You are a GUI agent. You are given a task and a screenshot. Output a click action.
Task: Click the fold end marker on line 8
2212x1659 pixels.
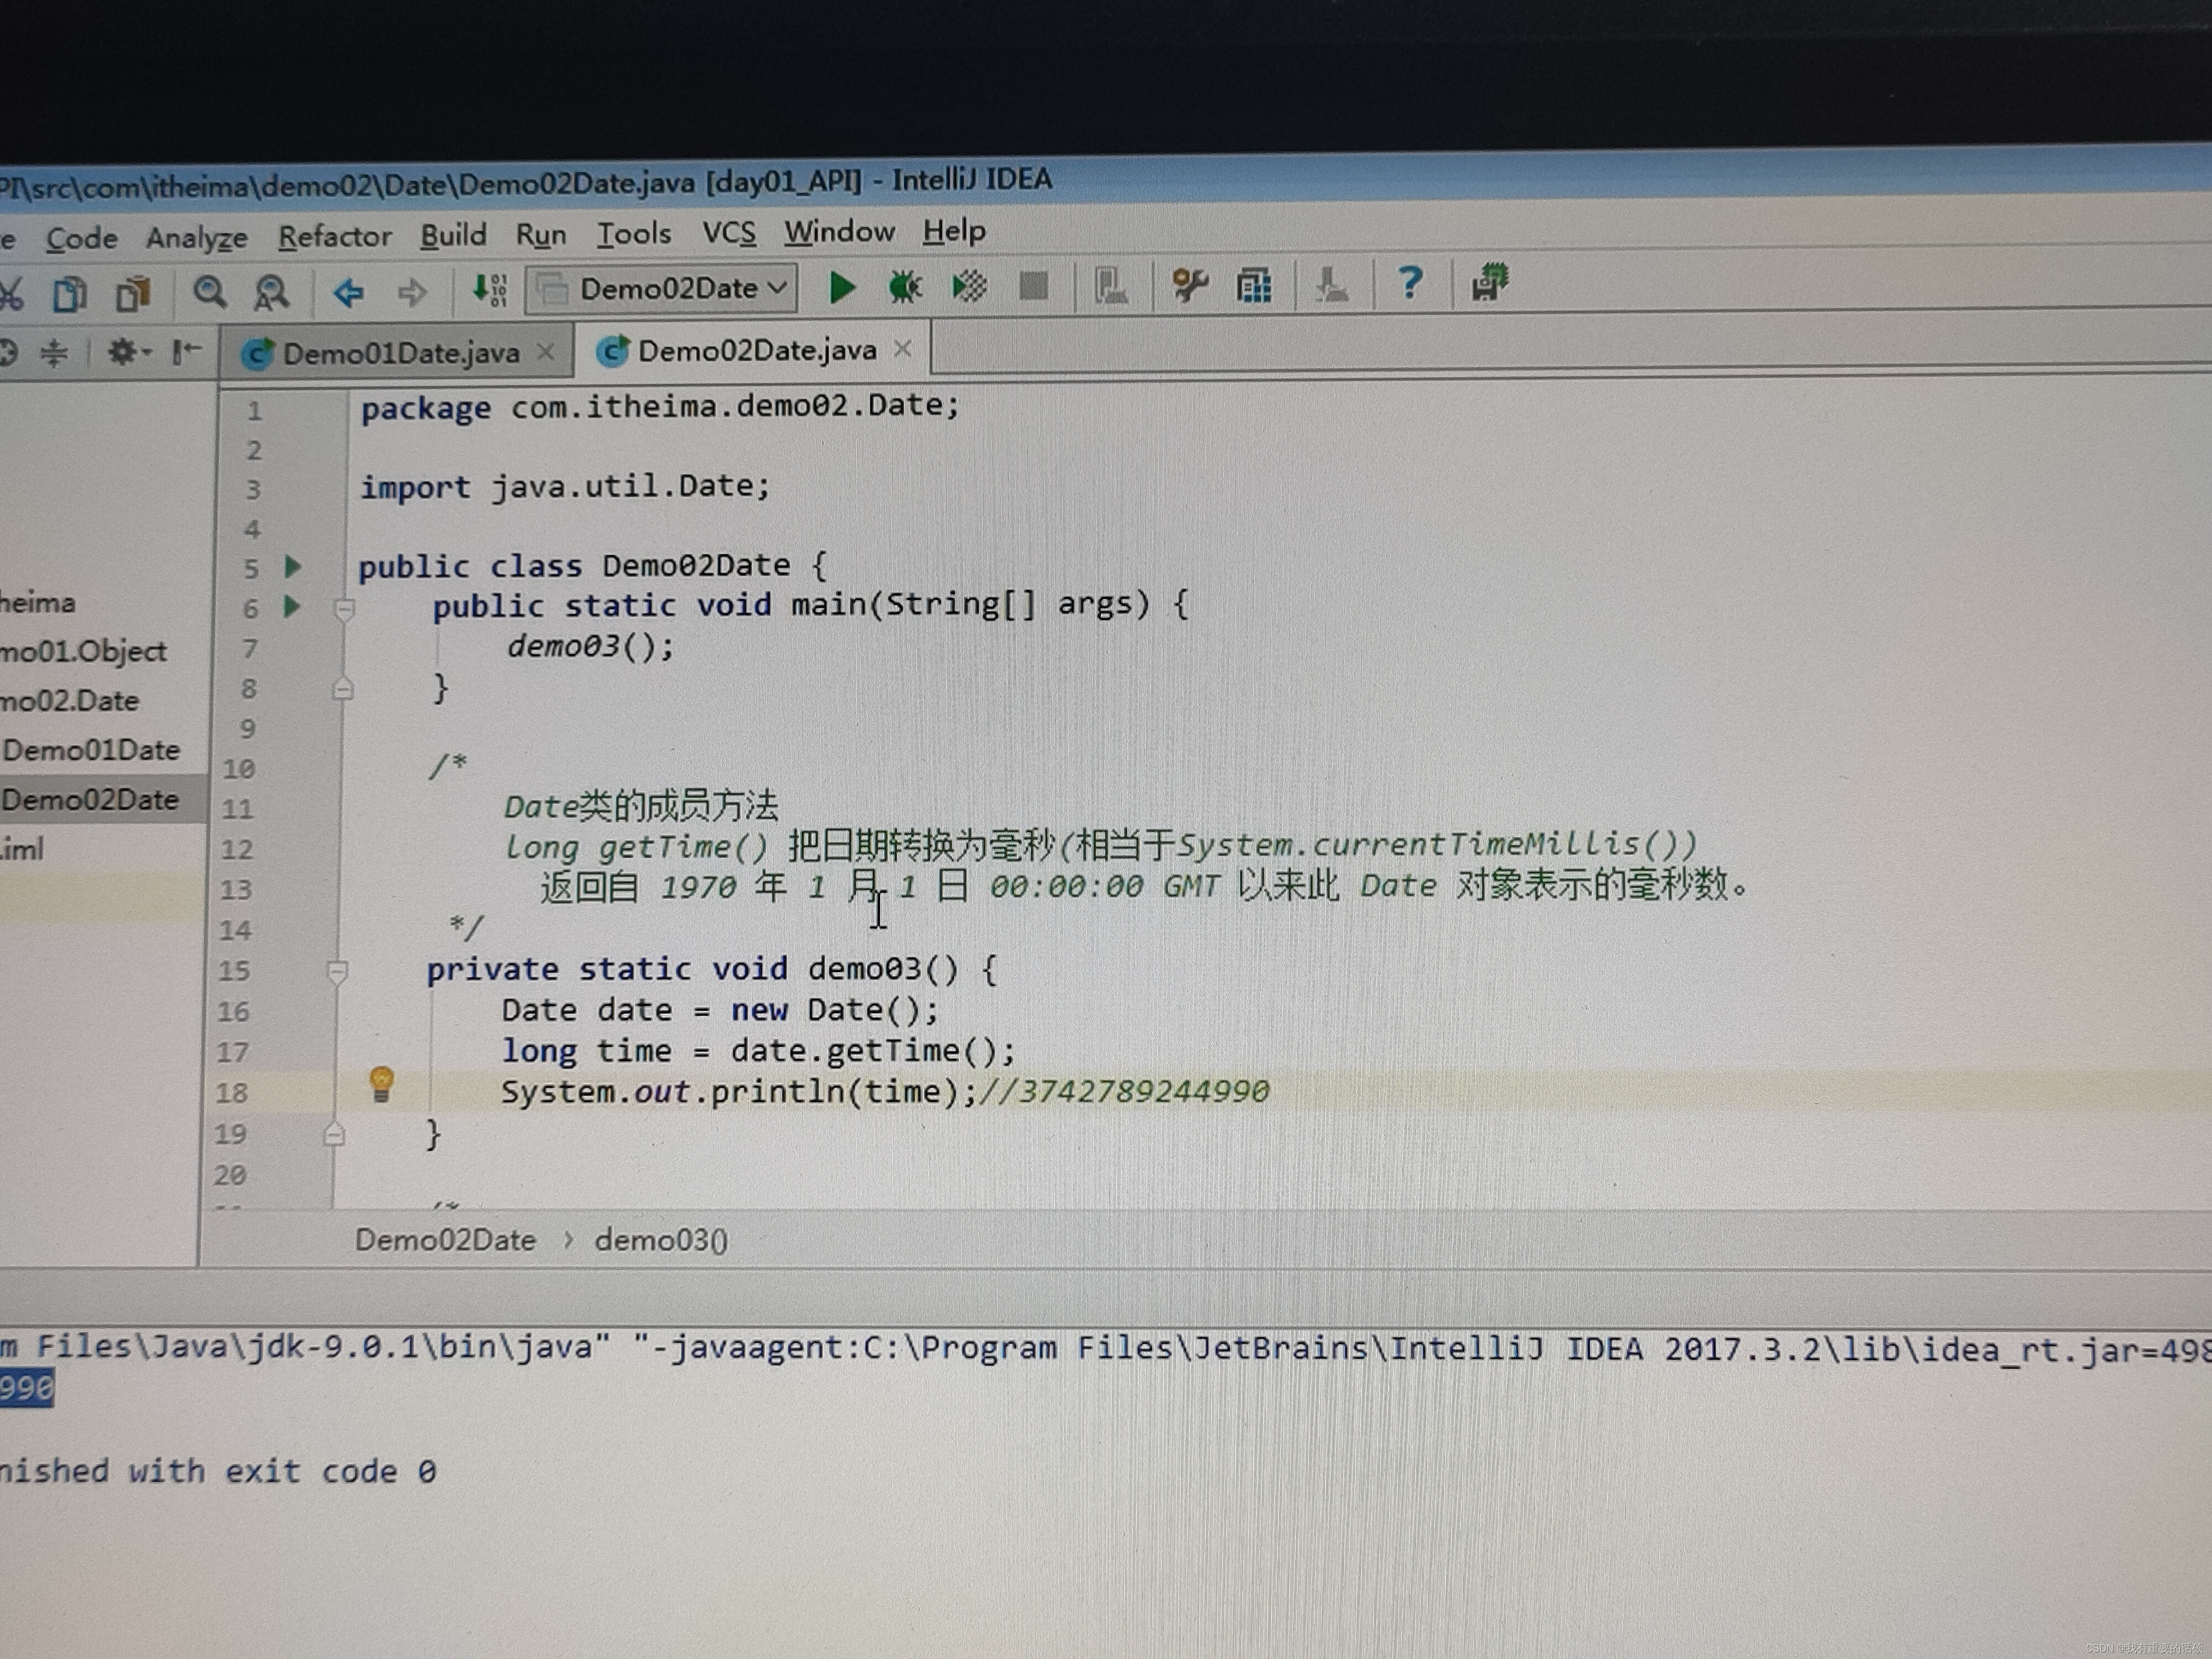(x=343, y=689)
